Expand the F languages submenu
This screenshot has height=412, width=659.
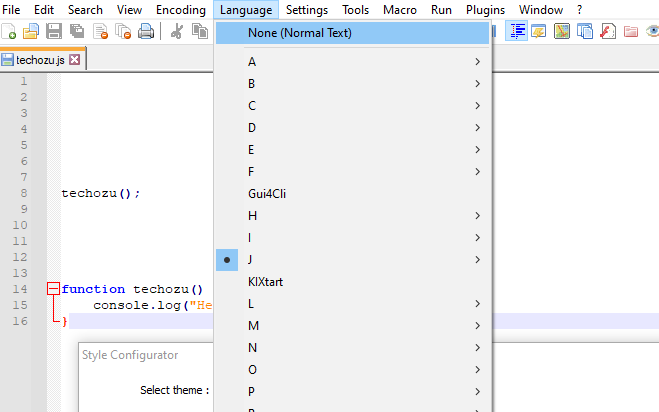pos(352,172)
